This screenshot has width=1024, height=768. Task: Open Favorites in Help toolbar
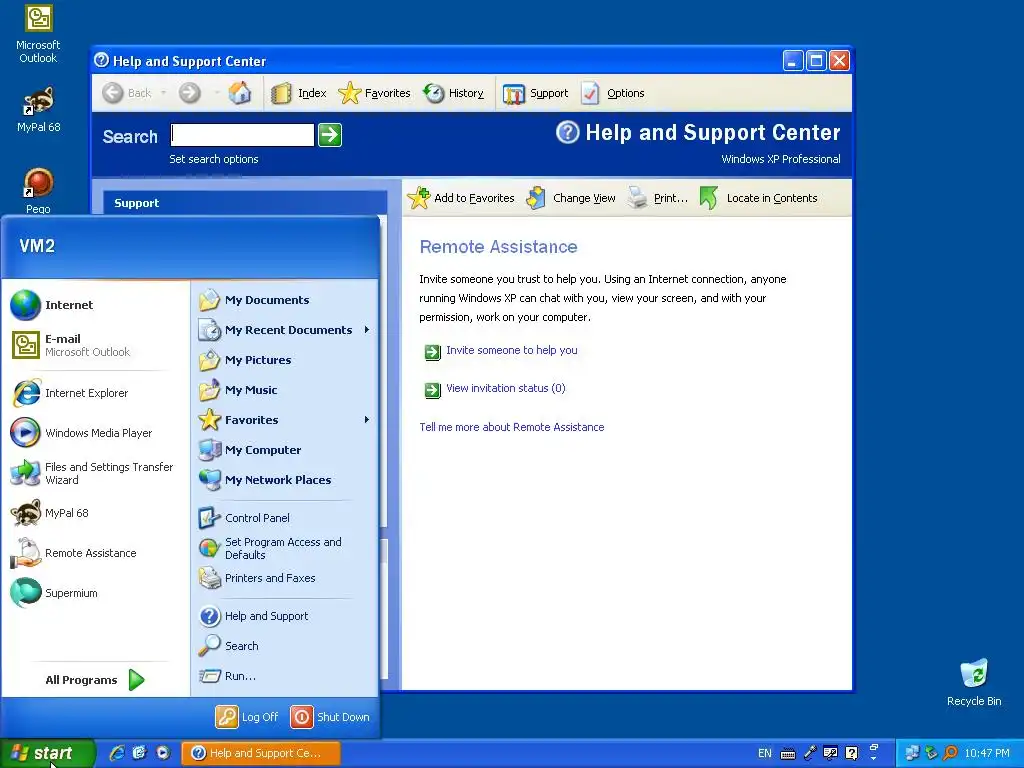(x=375, y=93)
